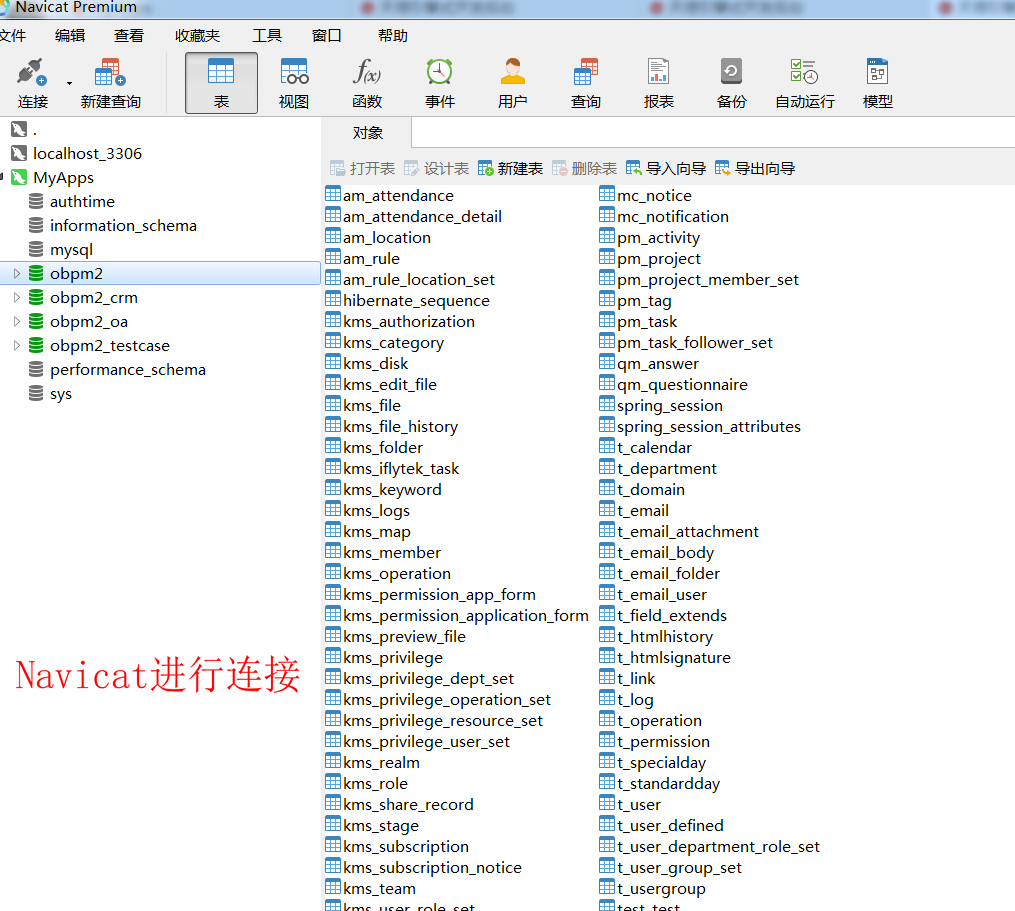Image resolution: width=1015 pixels, height=911 pixels.
Task: Open the 备份 backup toolbar icon
Action: 731,72
